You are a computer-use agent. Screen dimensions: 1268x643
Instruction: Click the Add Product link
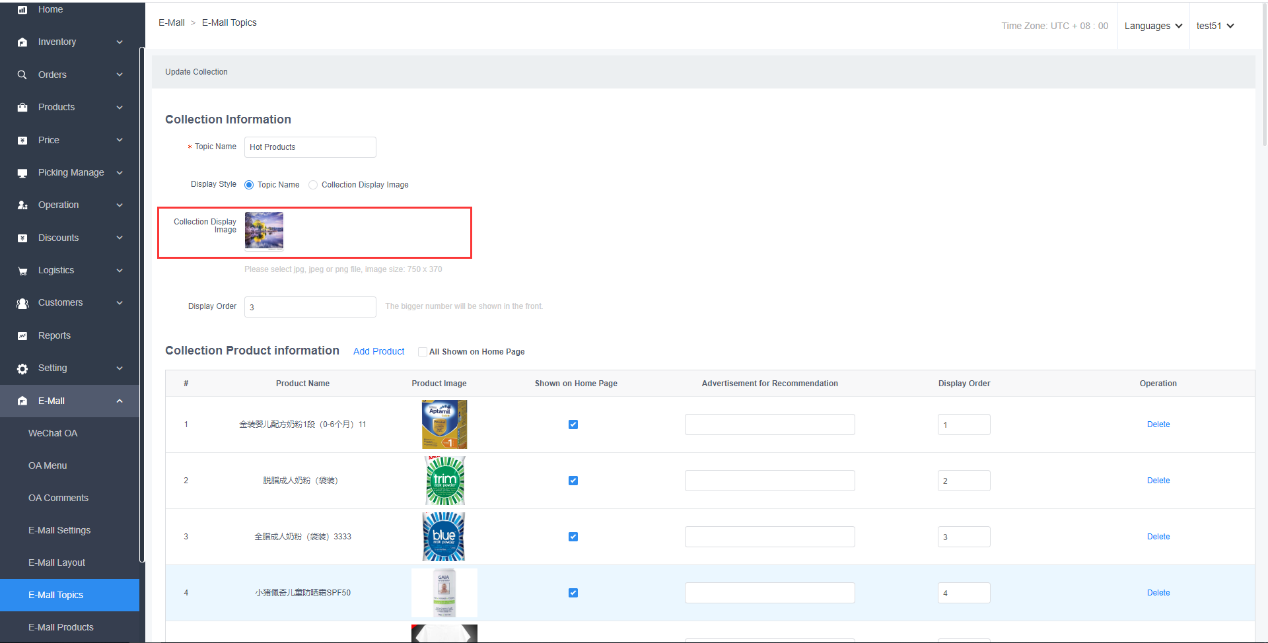[x=379, y=352]
